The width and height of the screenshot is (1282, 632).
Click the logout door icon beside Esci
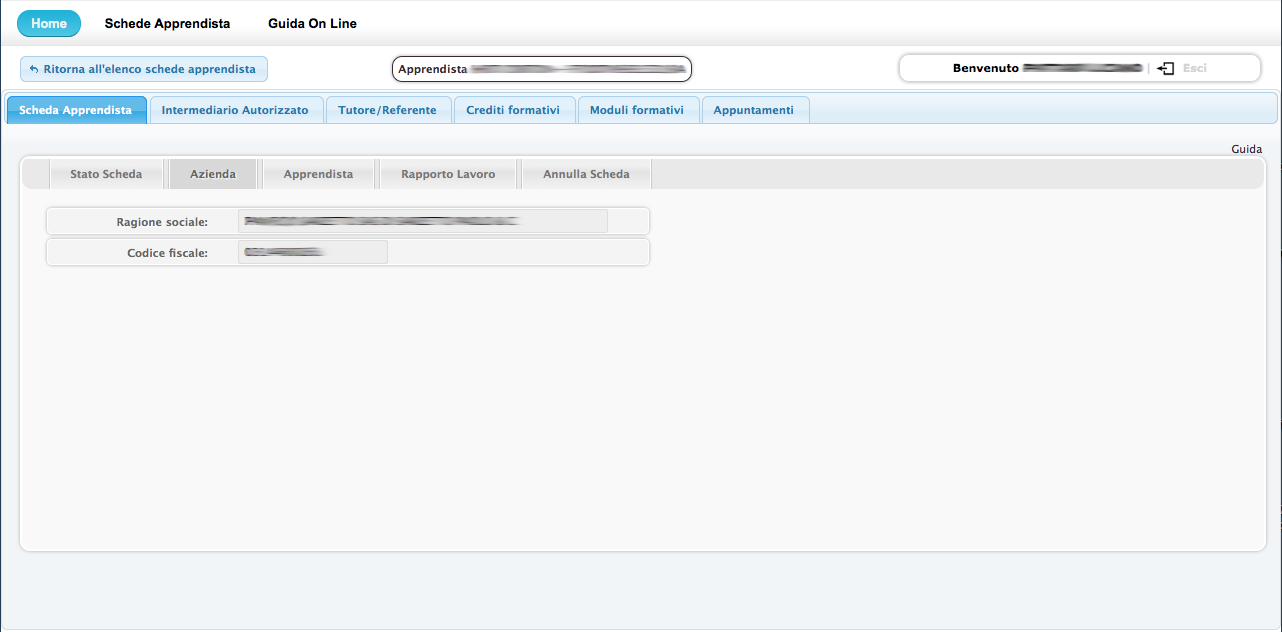tap(1165, 68)
